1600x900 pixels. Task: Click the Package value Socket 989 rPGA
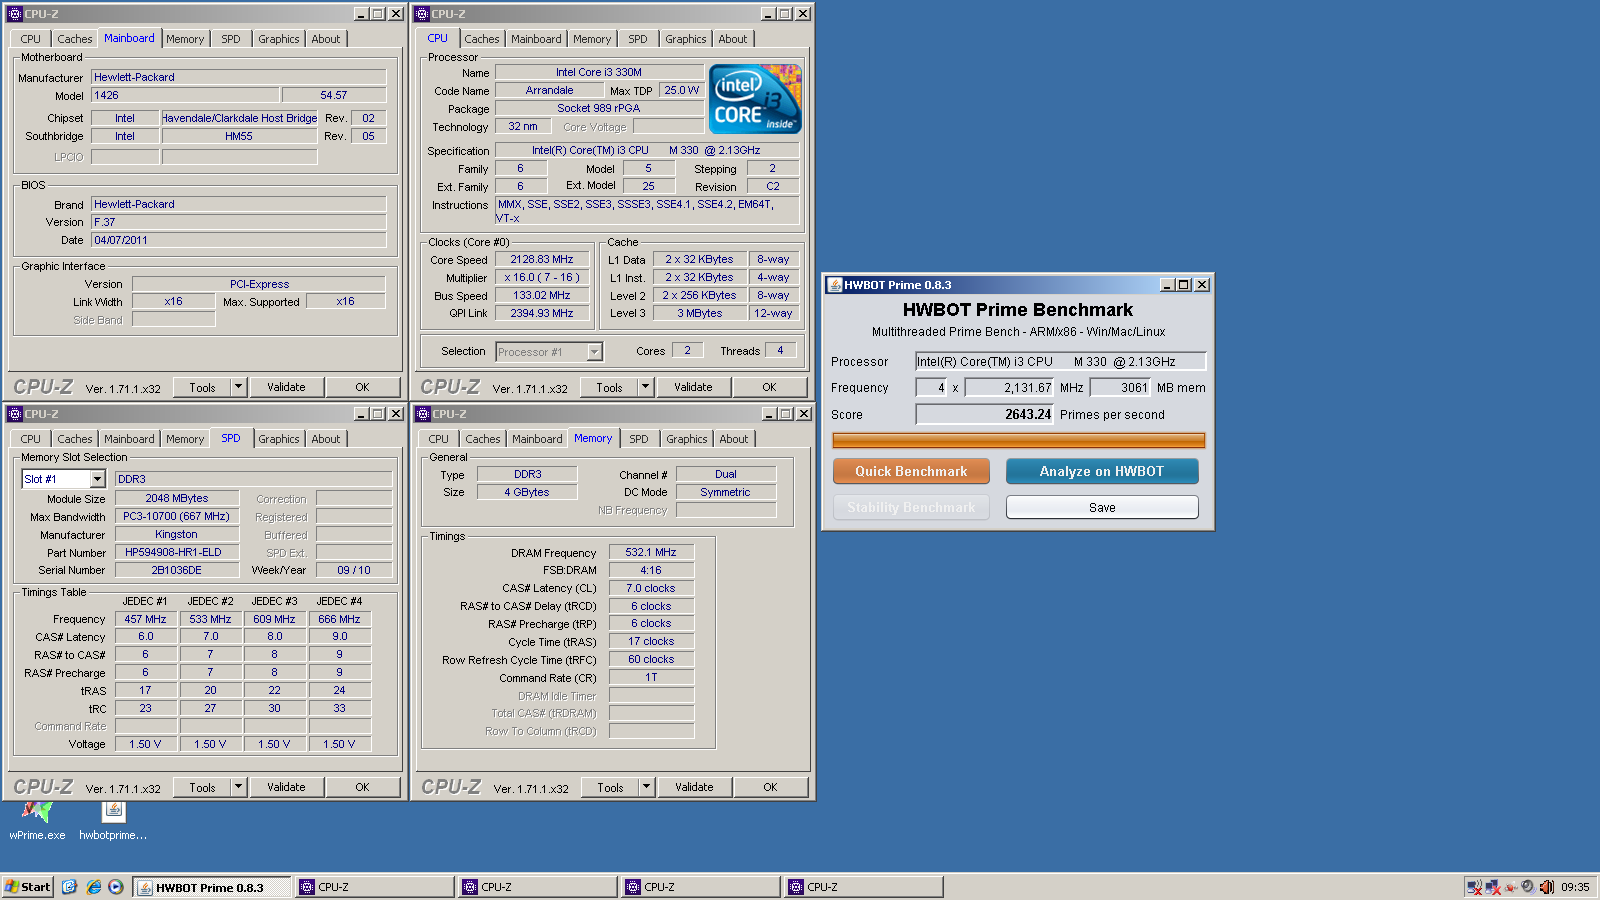tap(599, 108)
